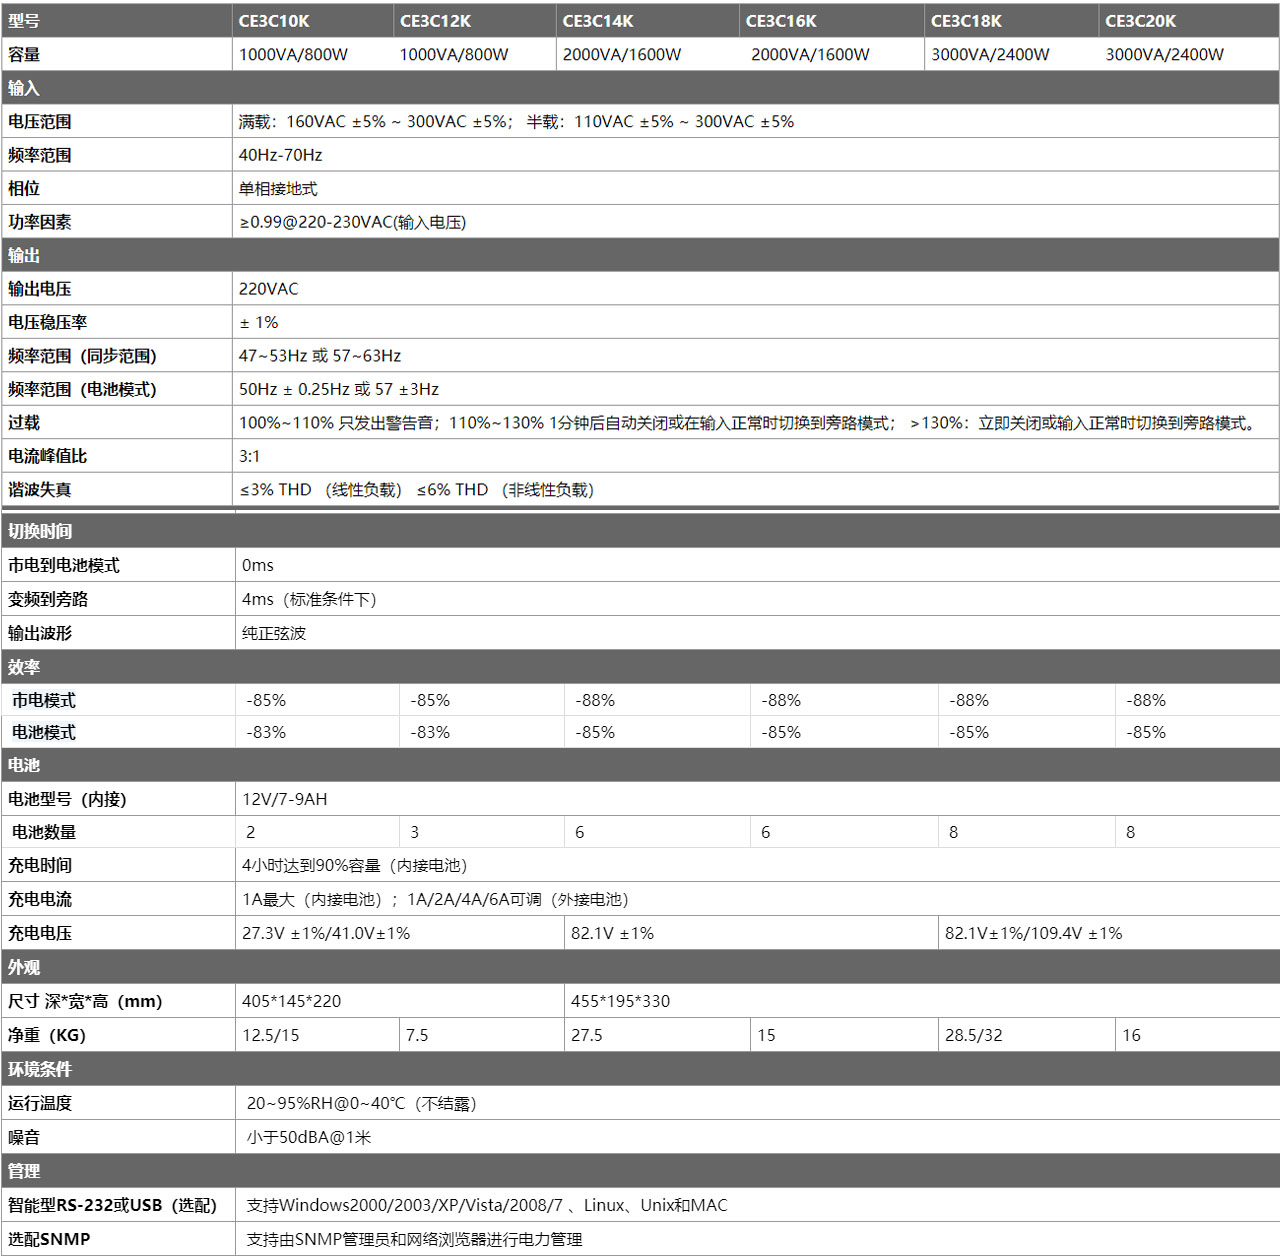Select the 405*145*220 dimension value

(x=291, y=1002)
